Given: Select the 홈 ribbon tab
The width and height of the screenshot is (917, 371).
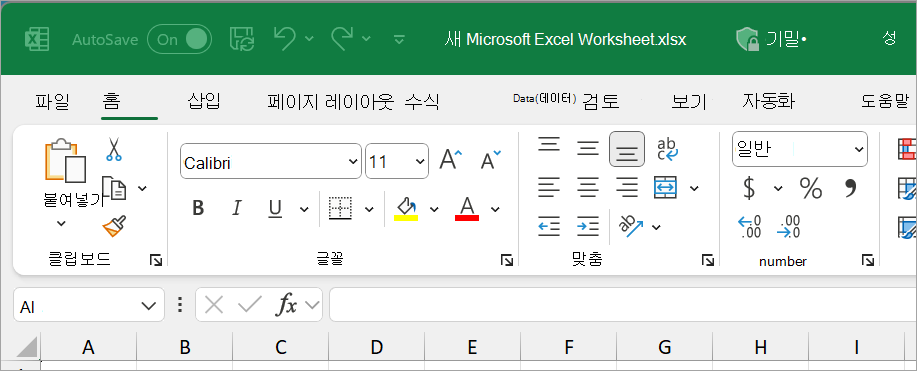Looking at the screenshot, I should tap(111, 101).
